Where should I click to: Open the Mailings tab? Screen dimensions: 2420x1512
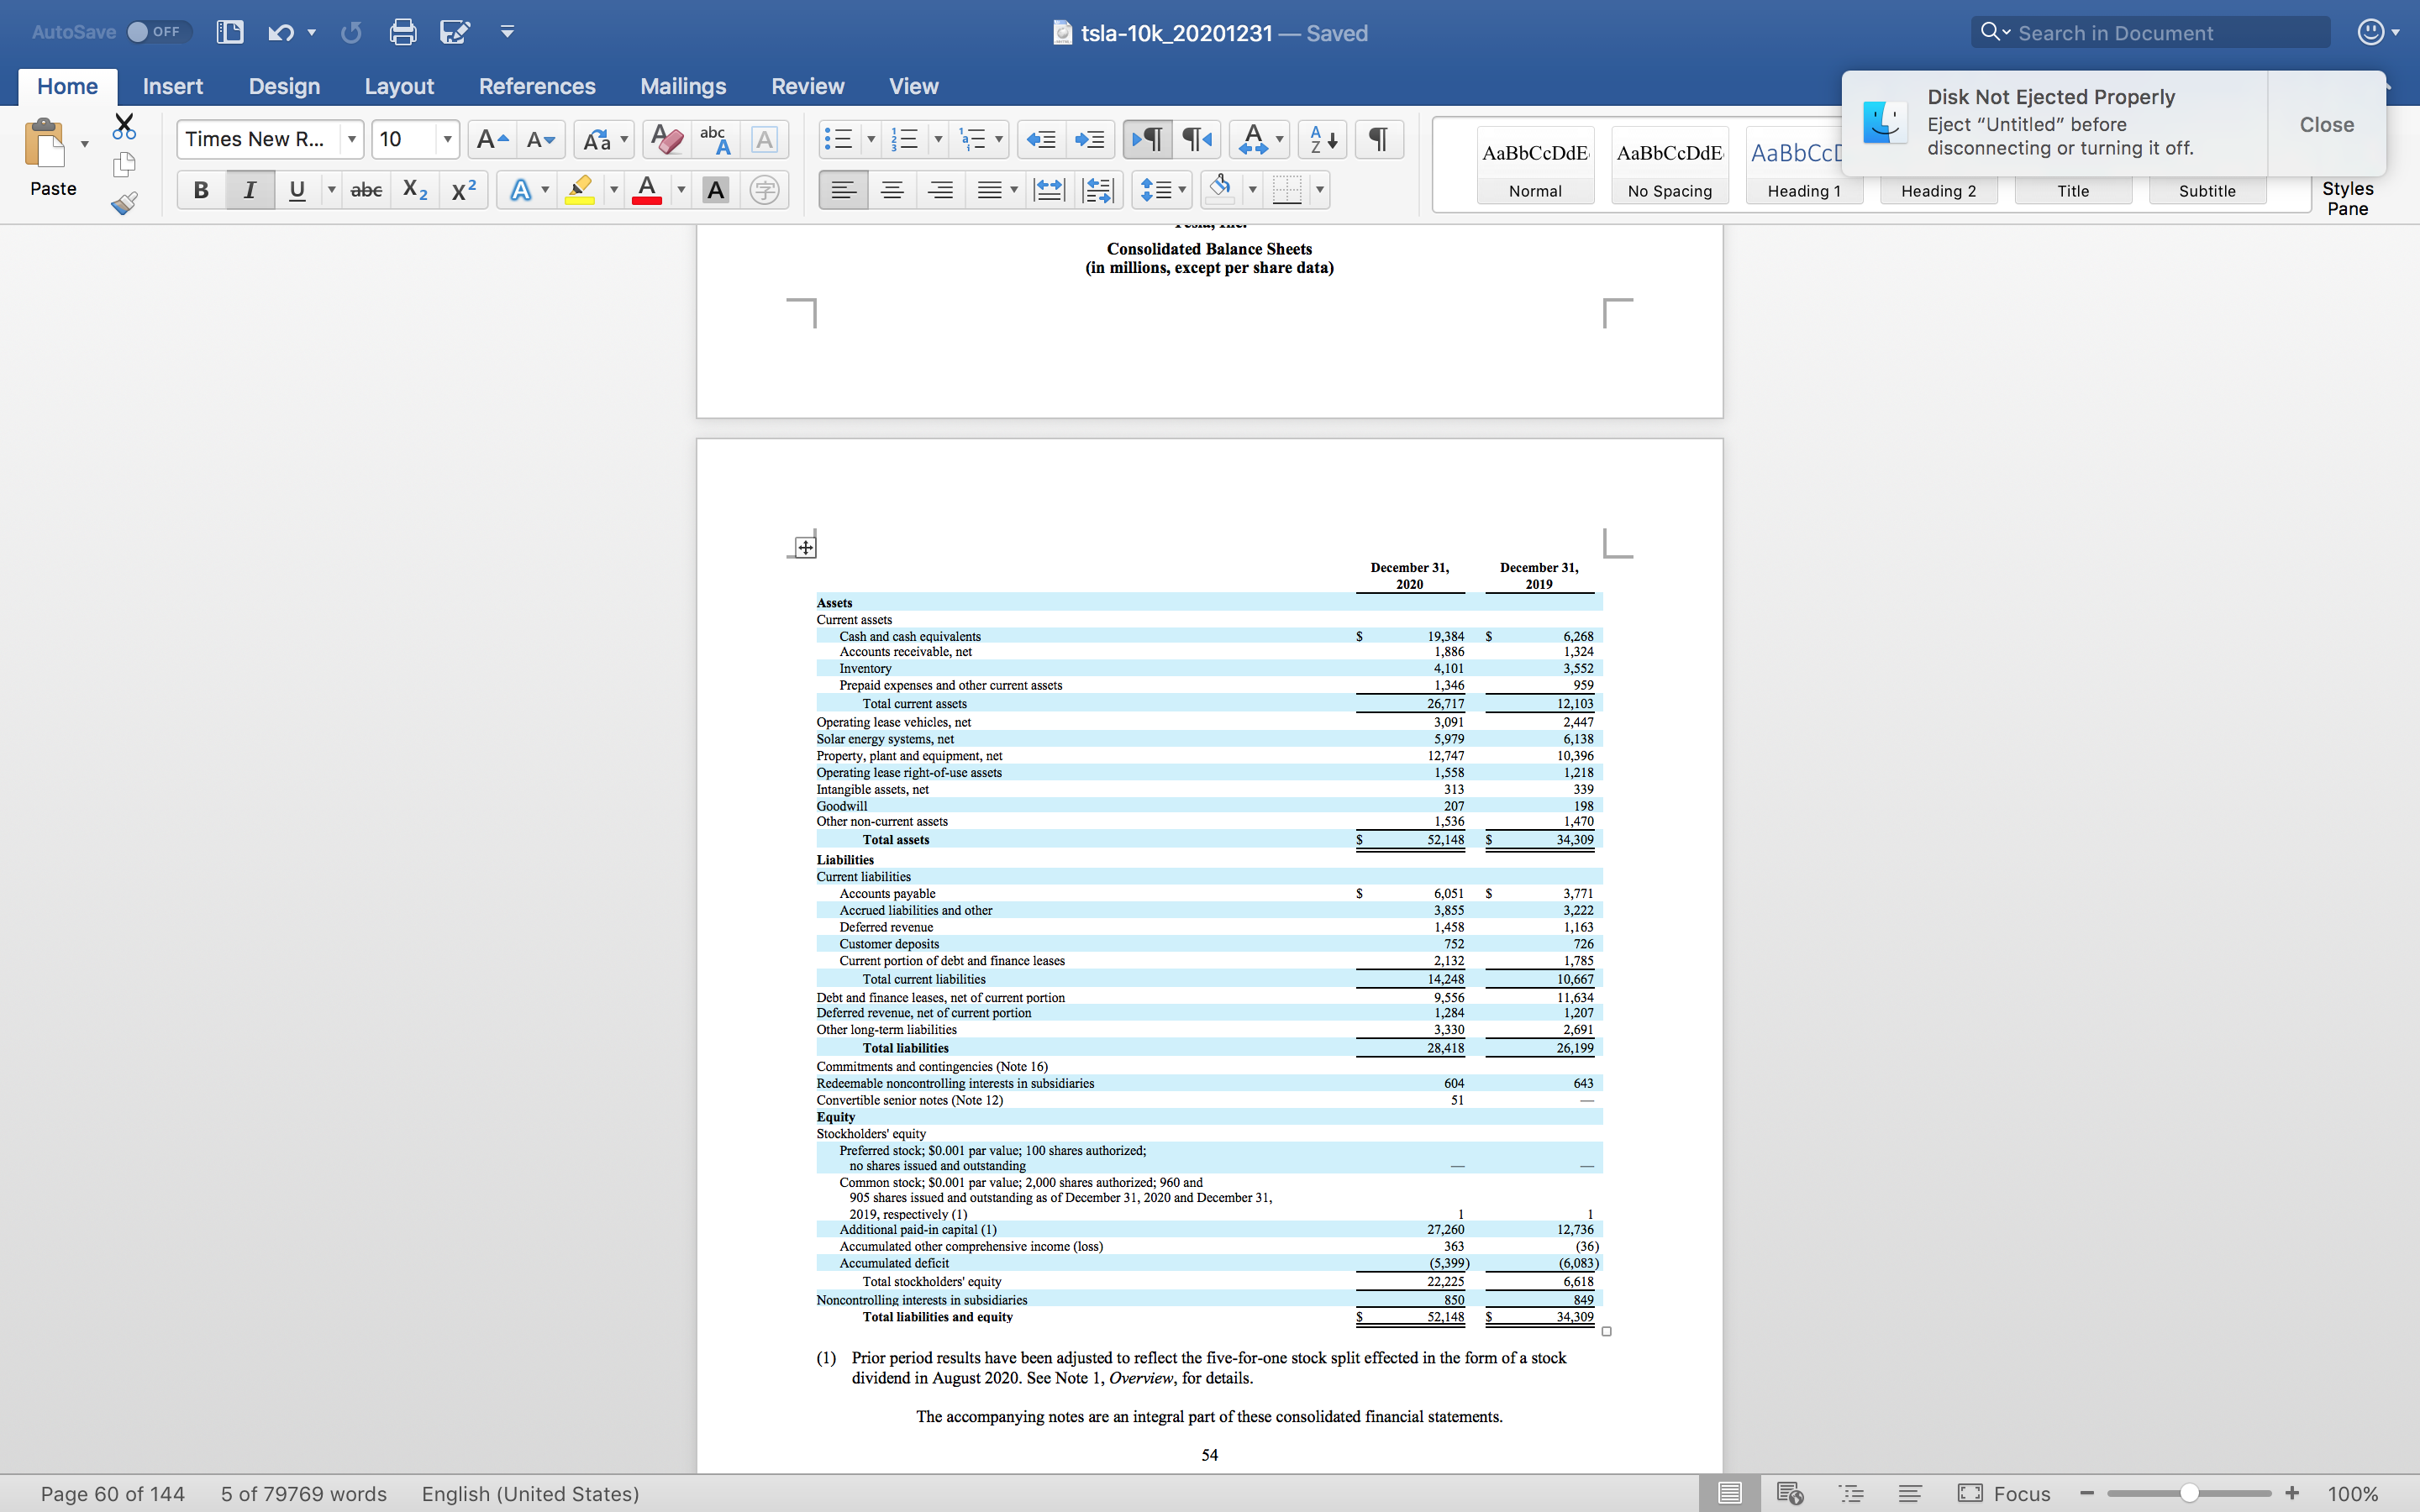pos(682,86)
